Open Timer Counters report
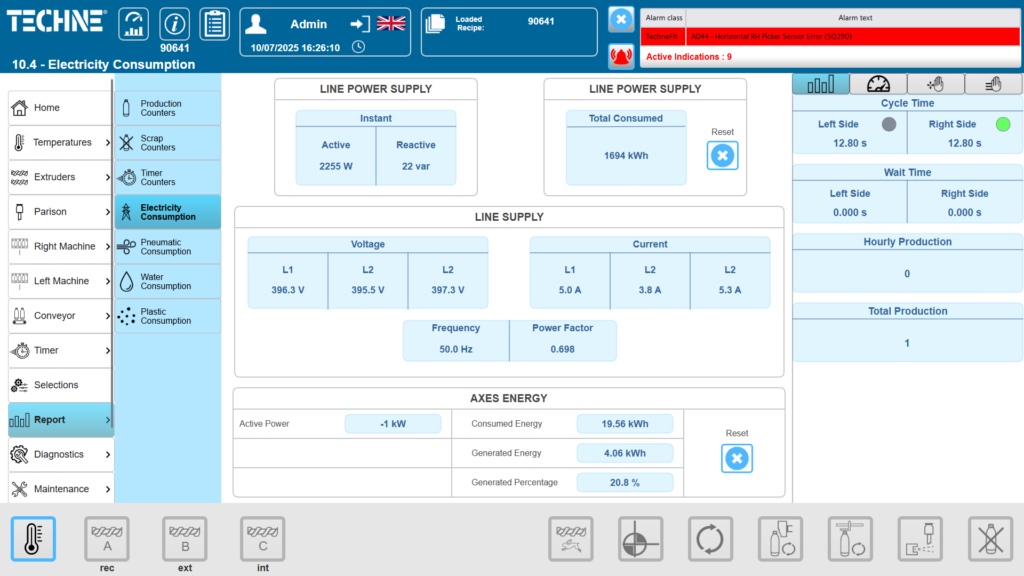Viewport: 1024px width, 576px height. point(168,177)
